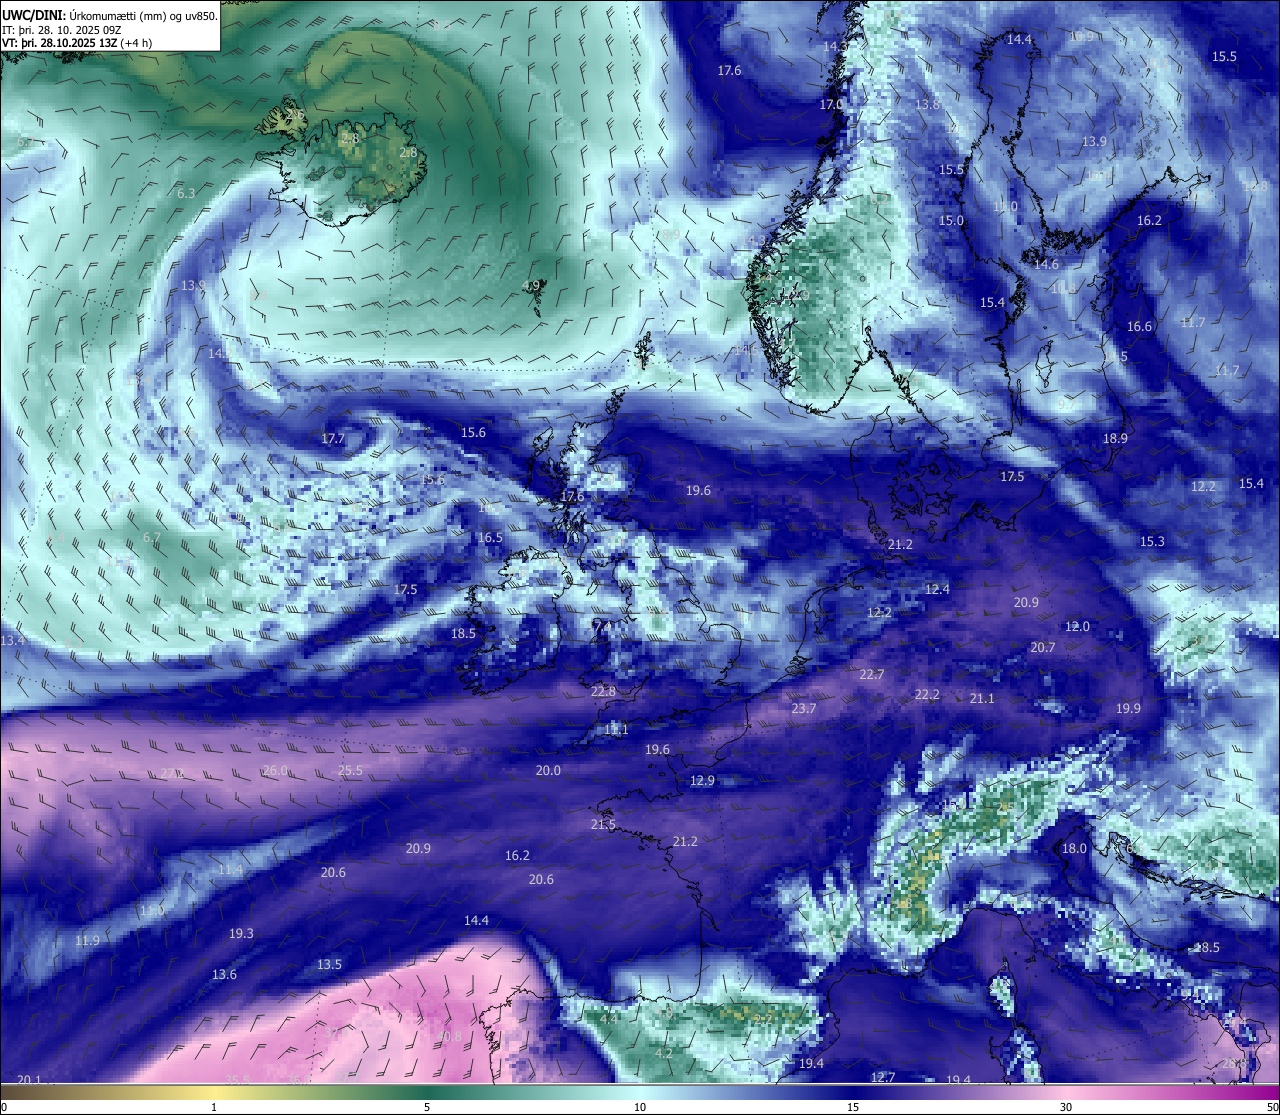Click the map value '6.7'

152,537
